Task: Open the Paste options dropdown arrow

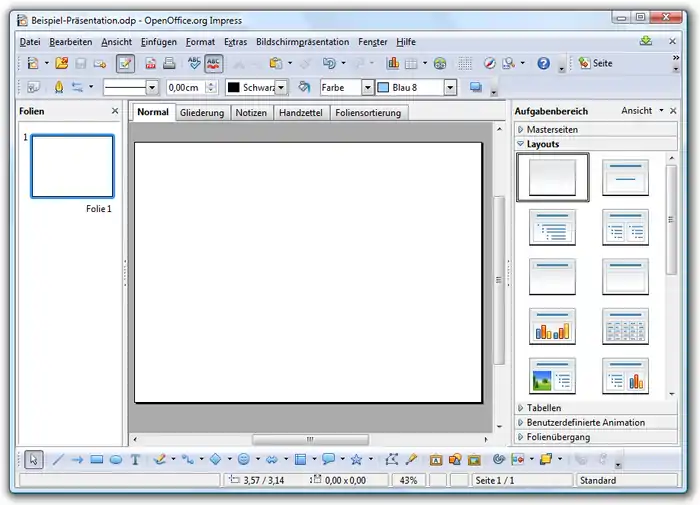Action: tap(290, 63)
